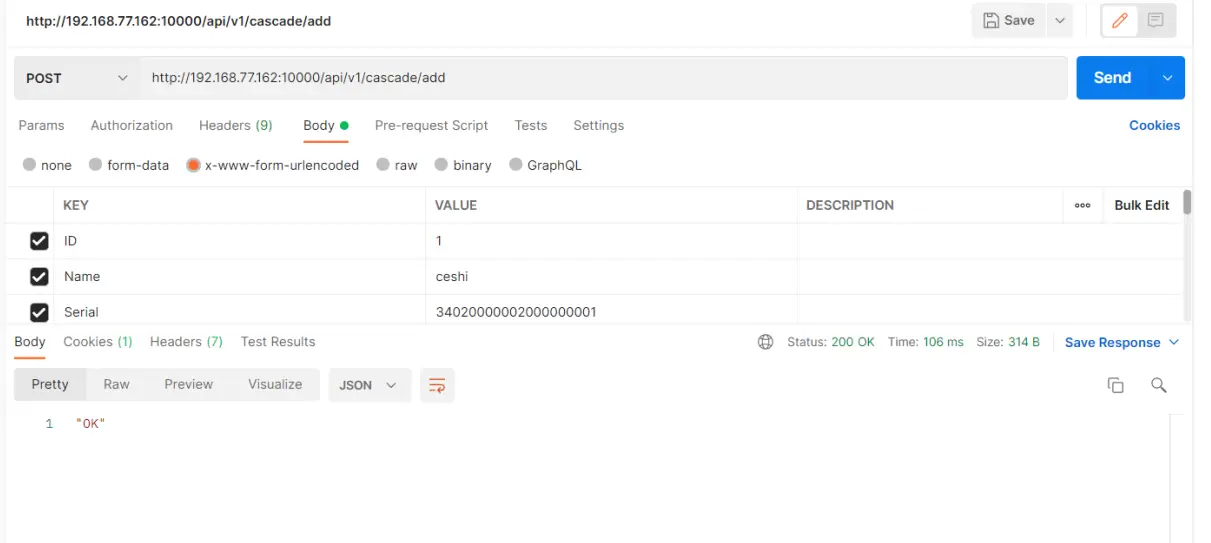Click the copy response icon

point(1115,385)
